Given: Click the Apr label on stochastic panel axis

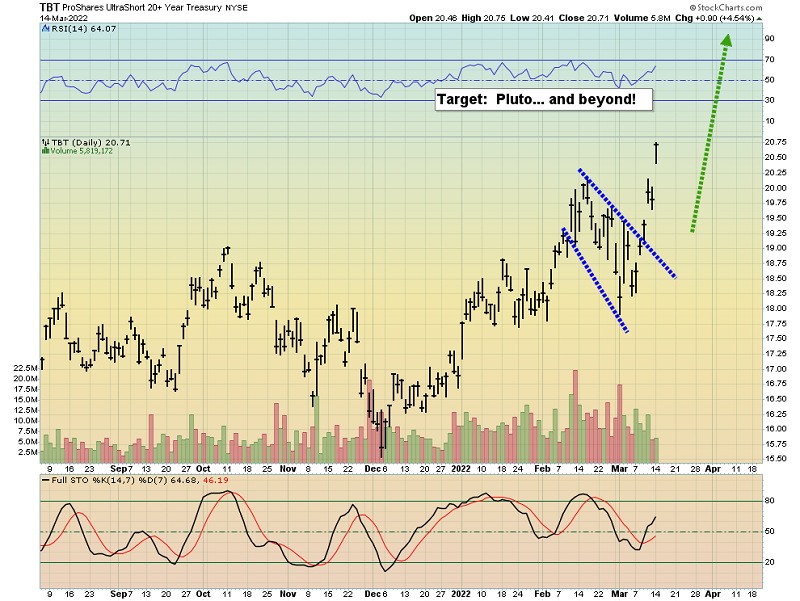Looking at the screenshot, I should tap(713, 594).
